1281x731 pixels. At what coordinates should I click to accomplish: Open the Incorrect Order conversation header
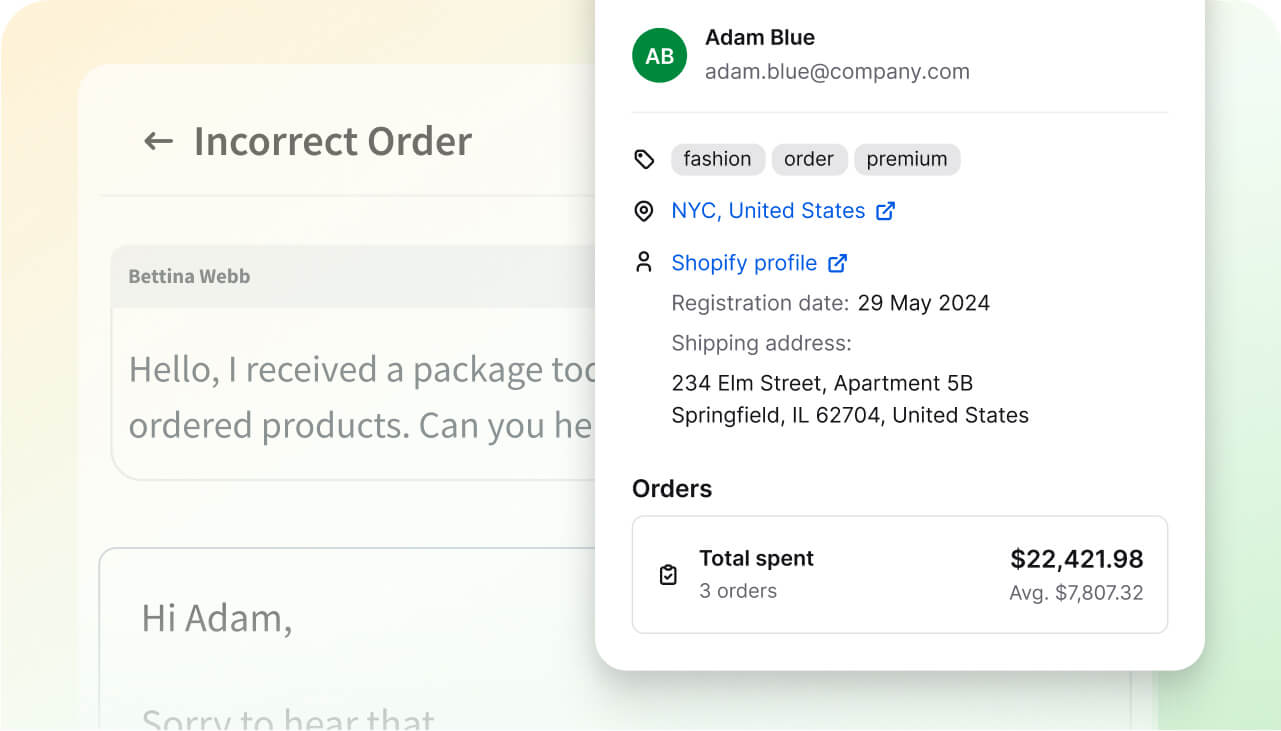click(x=333, y=141)
